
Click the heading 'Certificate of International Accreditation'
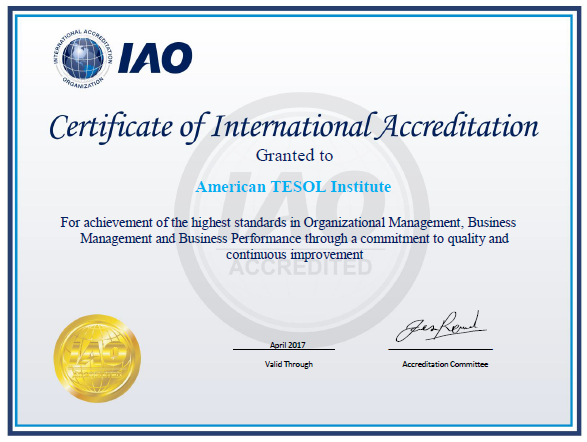(x=294, y=127)
